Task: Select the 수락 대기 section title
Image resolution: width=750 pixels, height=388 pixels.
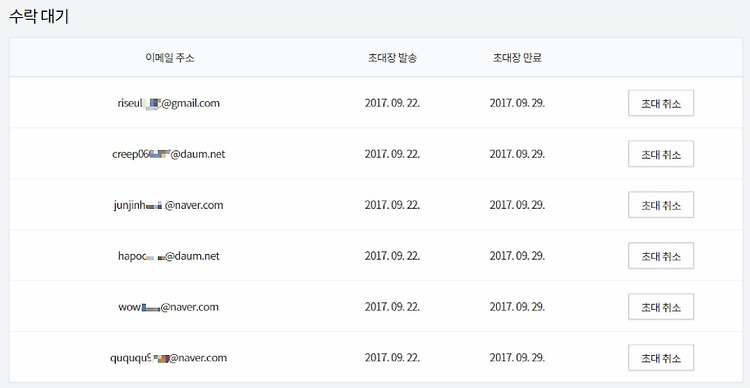Action: pos(39,17)
